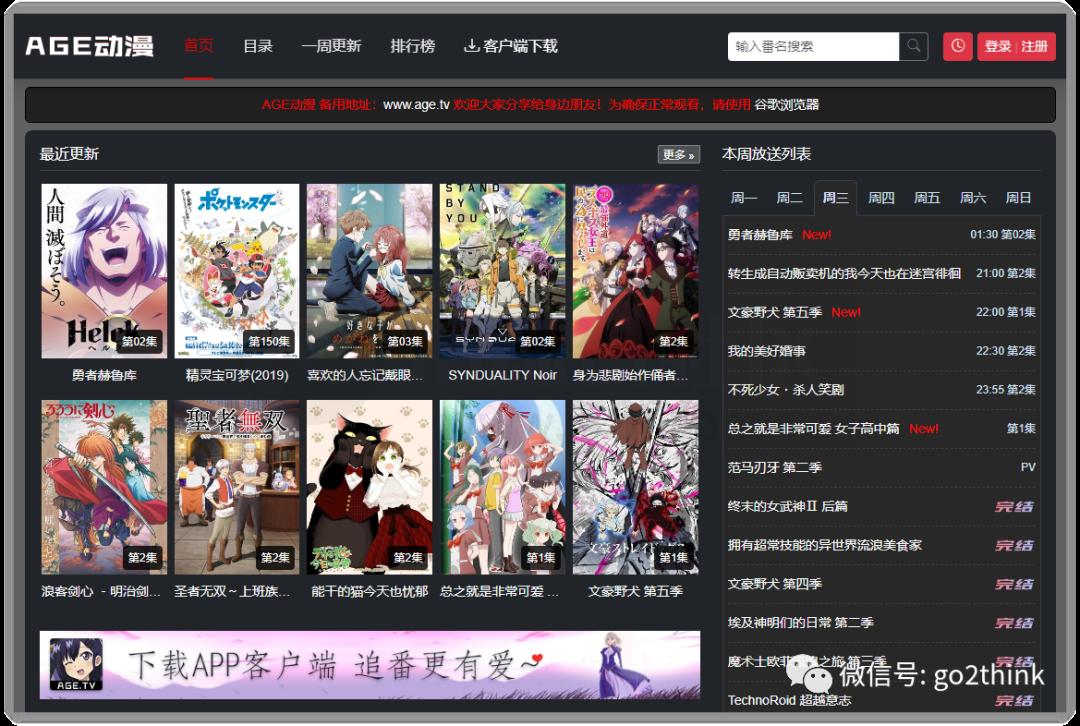Image resolution: width=1080 pixels, height=726 pixels.
Task: Click 第150集 episode badge on 精灵宝可梦
Action: pos(269,342)
